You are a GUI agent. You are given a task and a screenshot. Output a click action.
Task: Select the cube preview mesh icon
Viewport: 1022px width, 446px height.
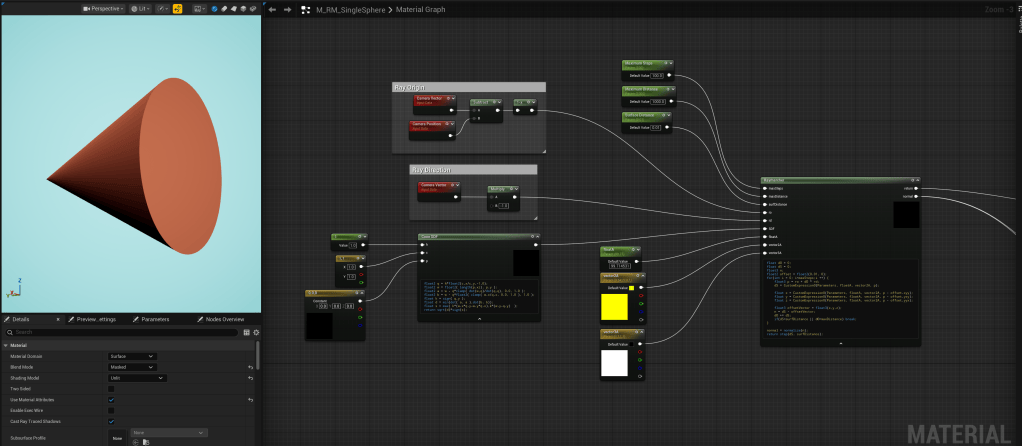(243, 9)
